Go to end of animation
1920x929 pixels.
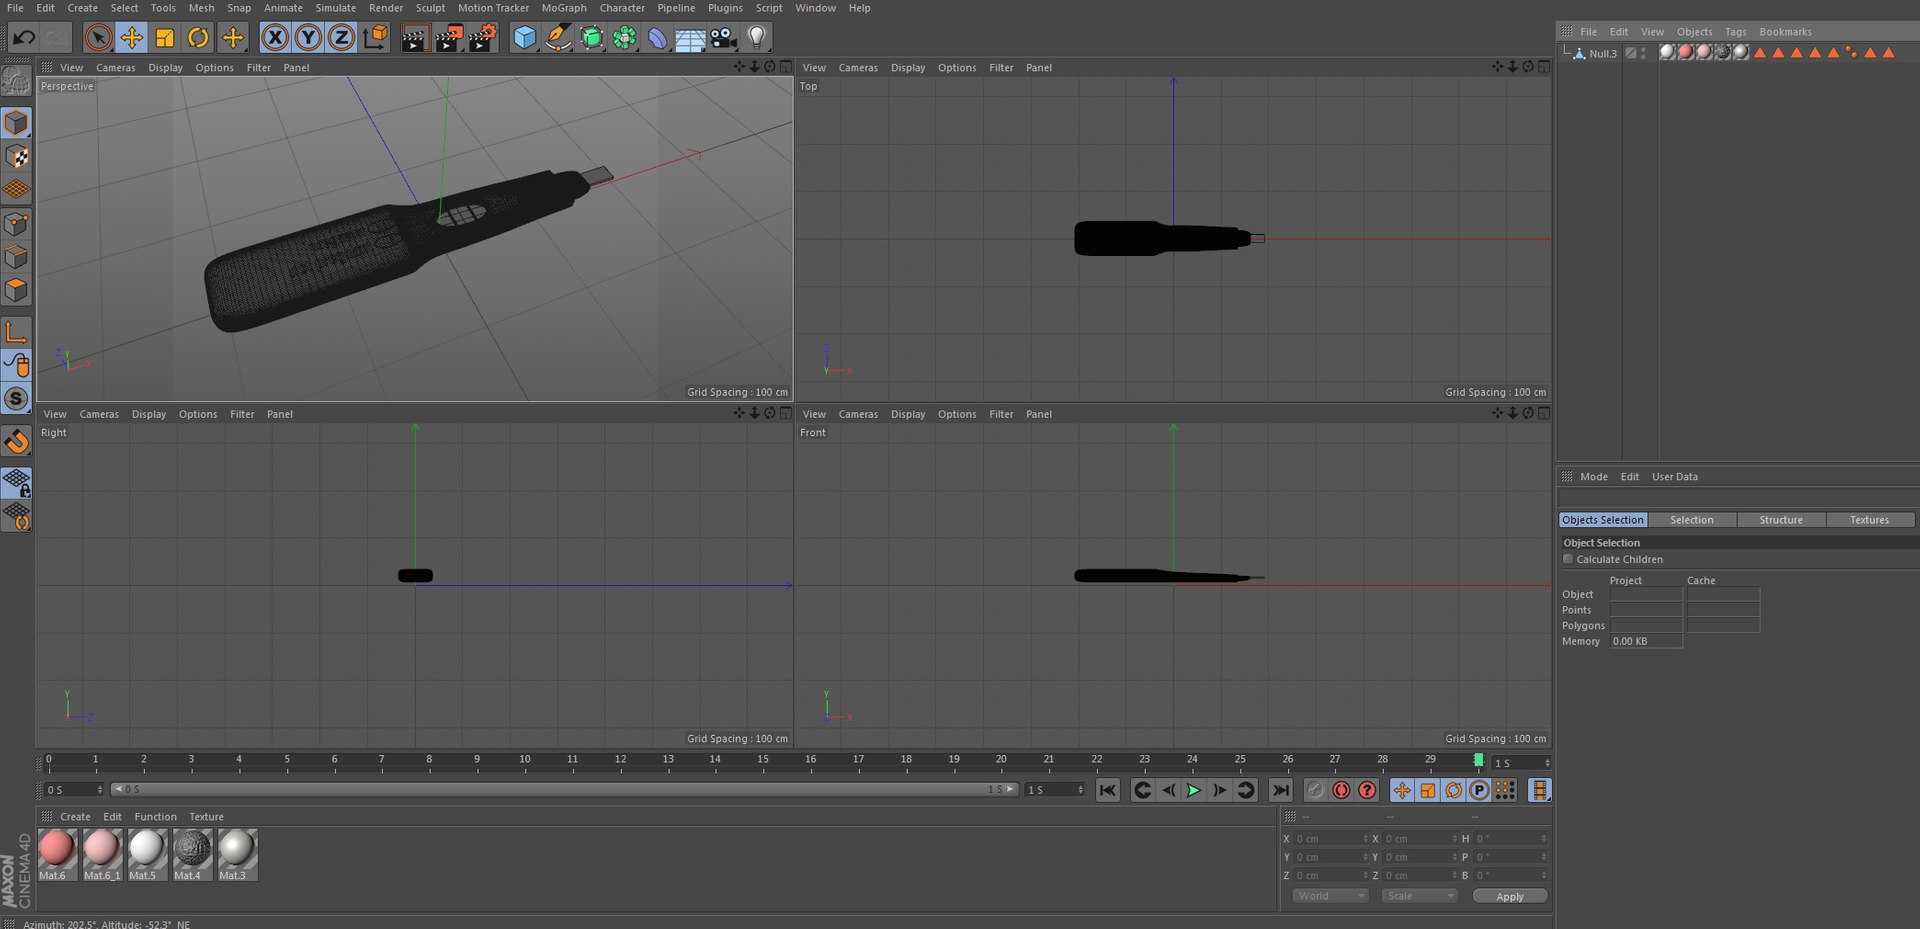(x=1280, y=790)
